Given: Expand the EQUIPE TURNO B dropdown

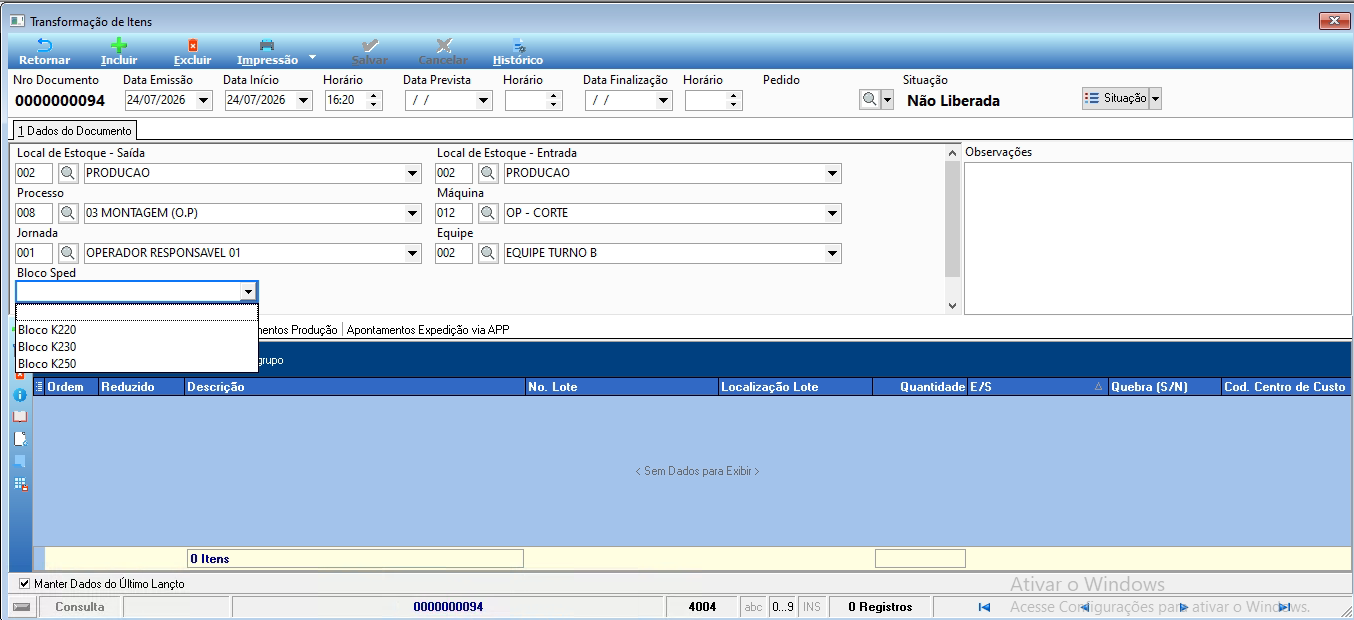Looking at the screenshot, I should tap(833, 253).
